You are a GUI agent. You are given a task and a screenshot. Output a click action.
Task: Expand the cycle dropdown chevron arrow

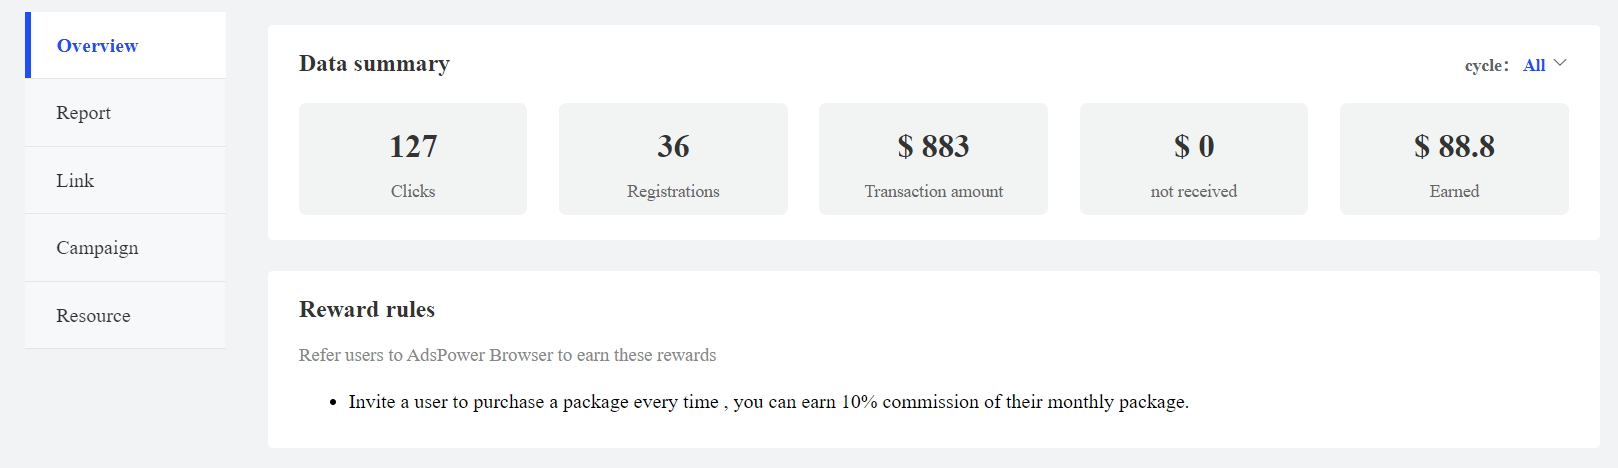tap(1560, 64)
